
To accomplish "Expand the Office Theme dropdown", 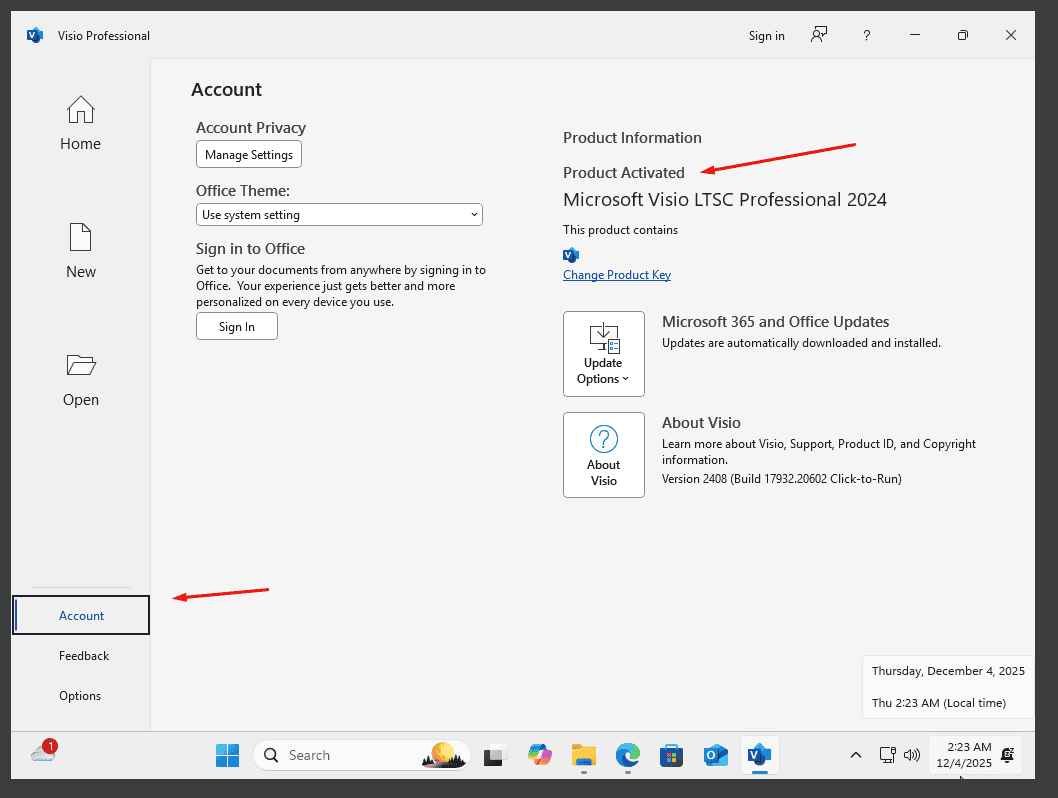I will 339,215.
